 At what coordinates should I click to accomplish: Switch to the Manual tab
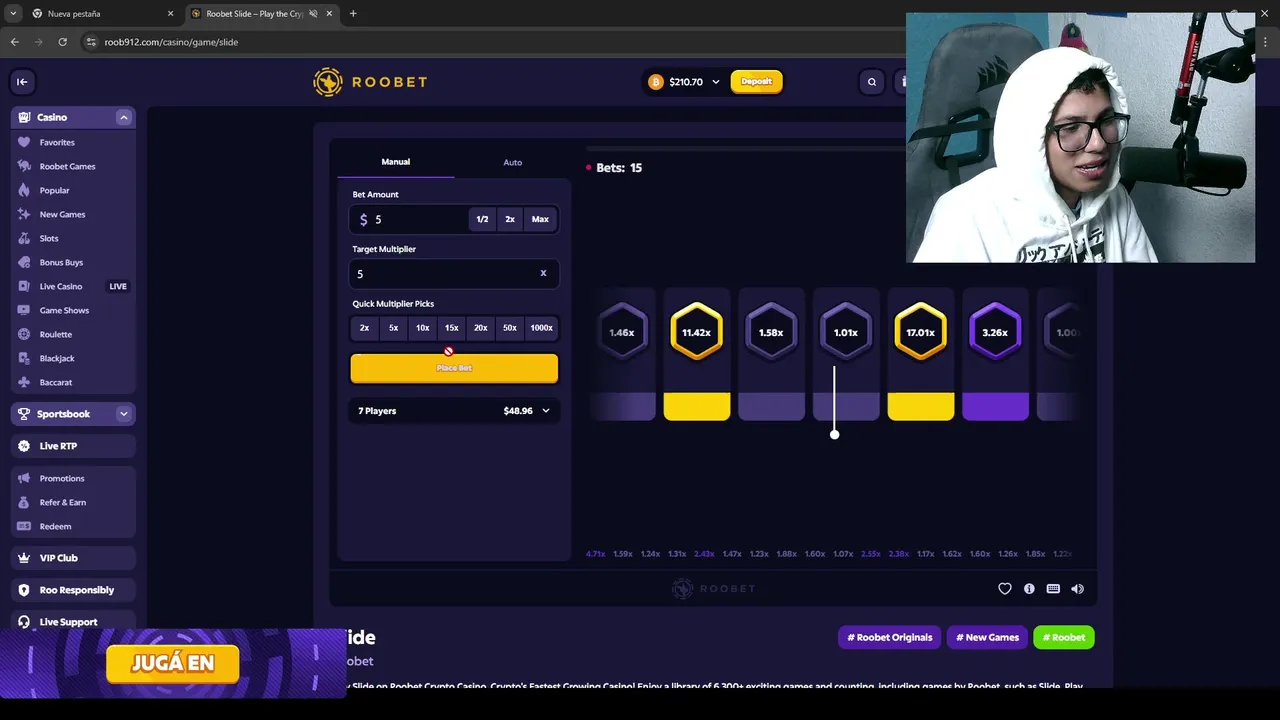coord(396,162)
